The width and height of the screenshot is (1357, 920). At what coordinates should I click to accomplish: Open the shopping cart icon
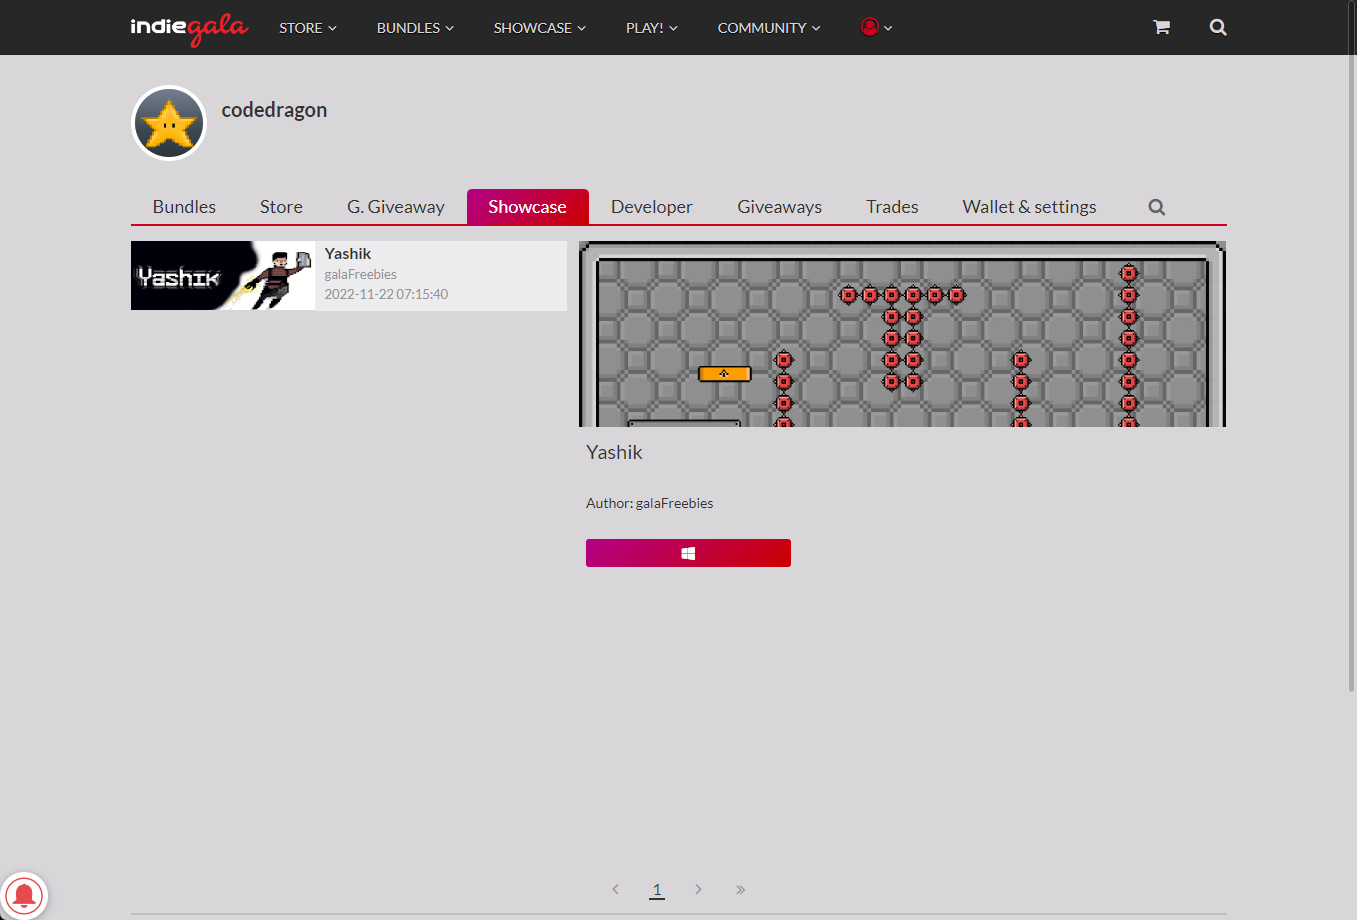(1161, 27)
